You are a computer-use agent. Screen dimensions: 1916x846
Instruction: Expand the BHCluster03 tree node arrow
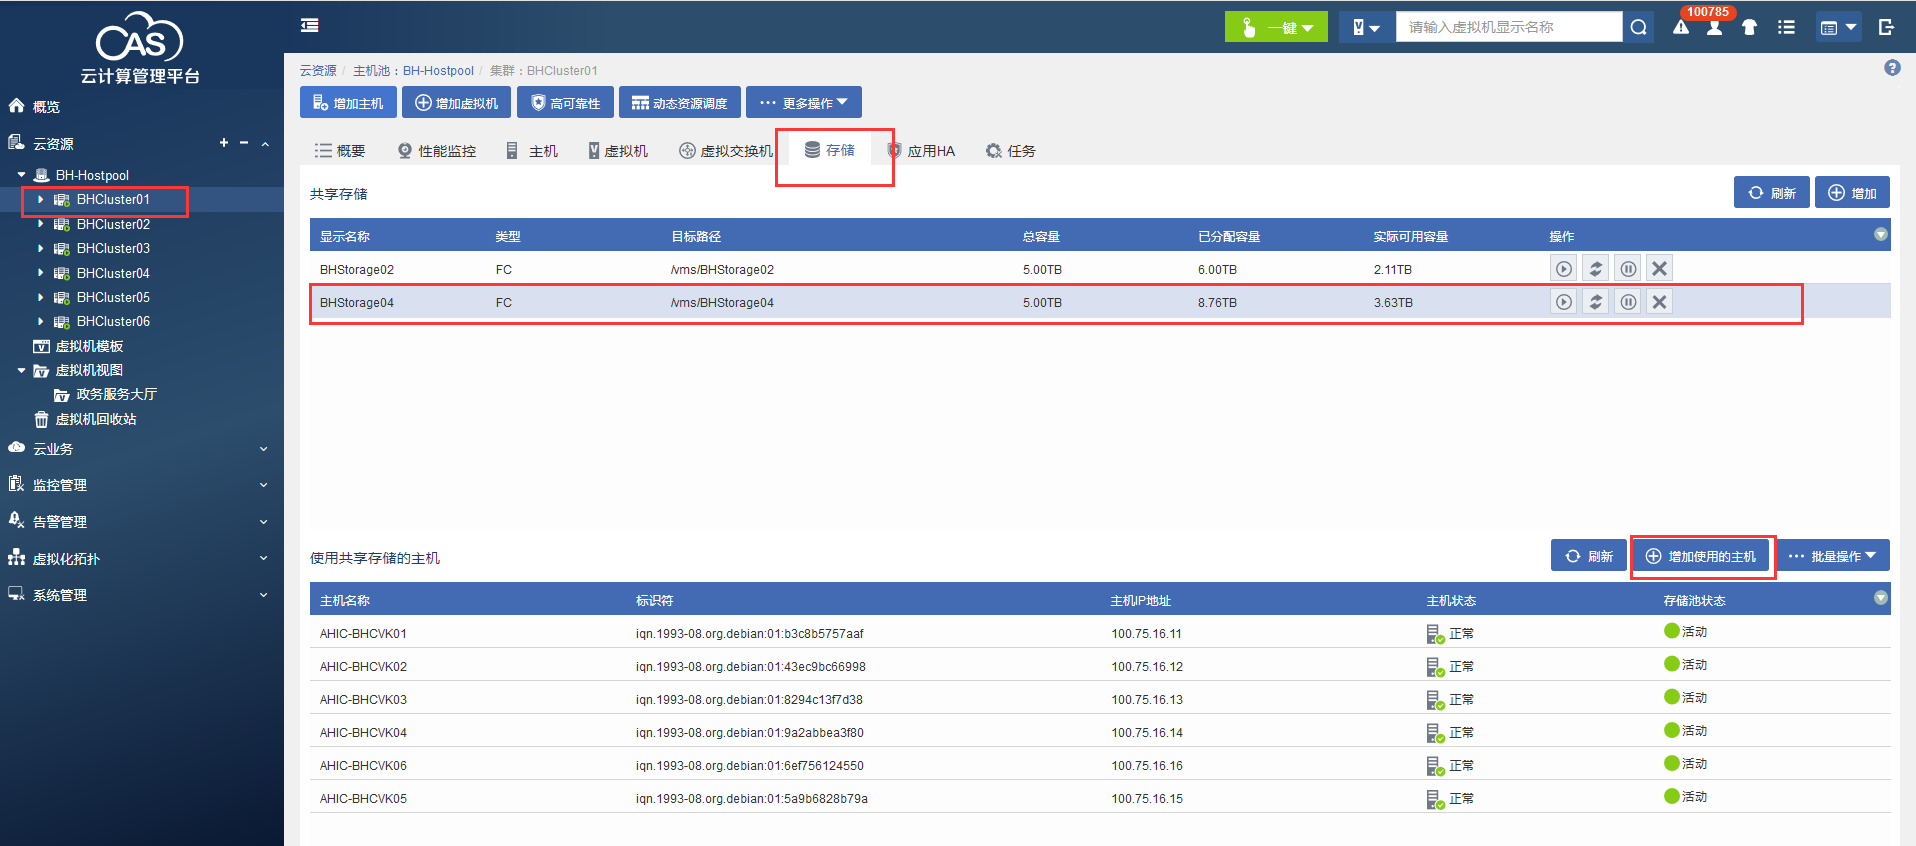pyautogui.click(x=40, y=249)
